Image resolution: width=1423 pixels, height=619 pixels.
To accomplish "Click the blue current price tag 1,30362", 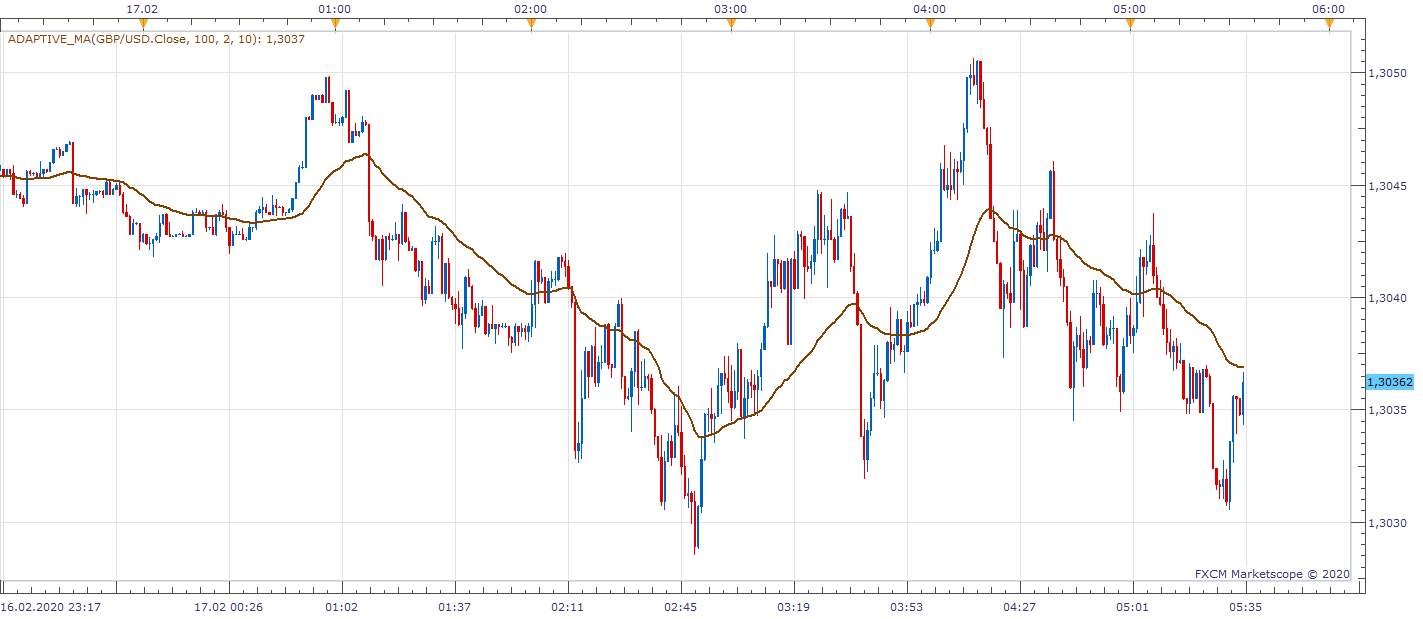I will (x=1389, y=382).
